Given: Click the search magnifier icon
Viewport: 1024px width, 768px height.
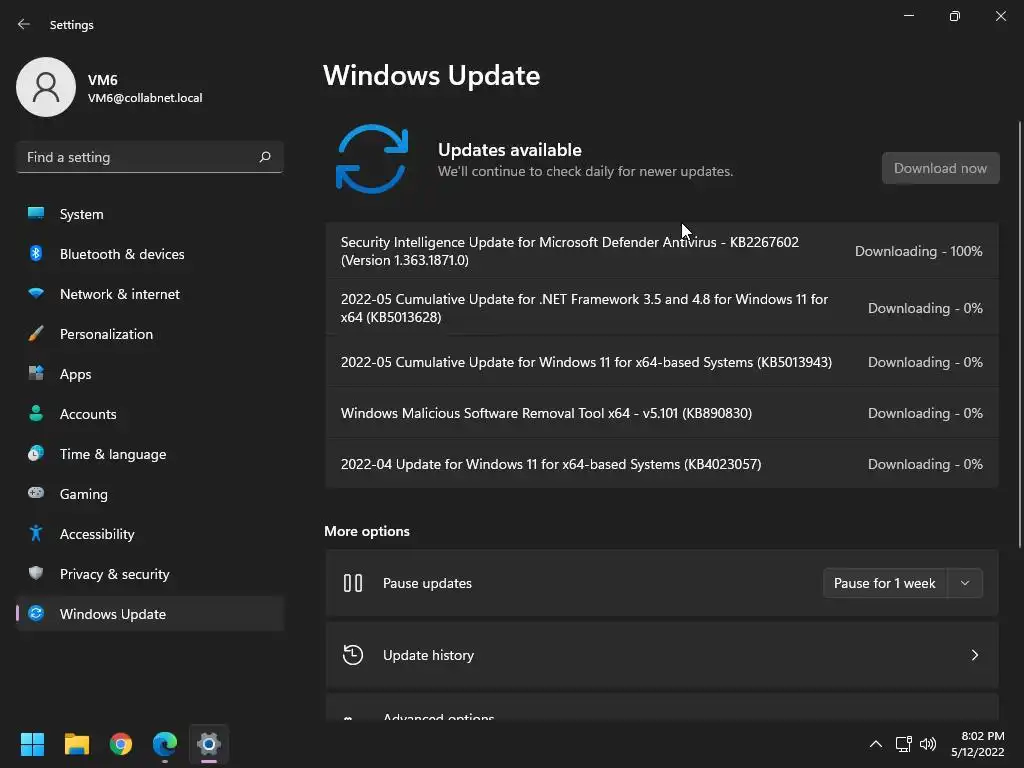Looking at the screenshot, I should click(264, 157).
